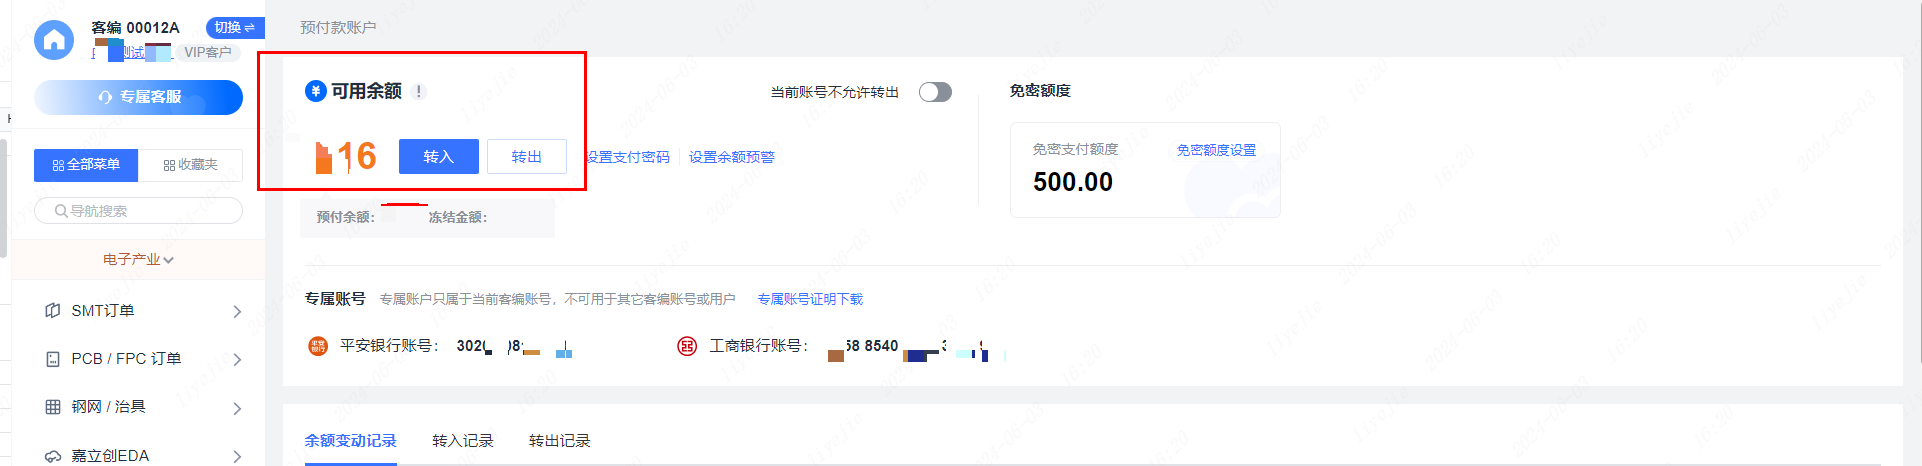Screen dimensions: 1922x466
Task: Click the blue home logo icon
Action: [x=54, y=40]
